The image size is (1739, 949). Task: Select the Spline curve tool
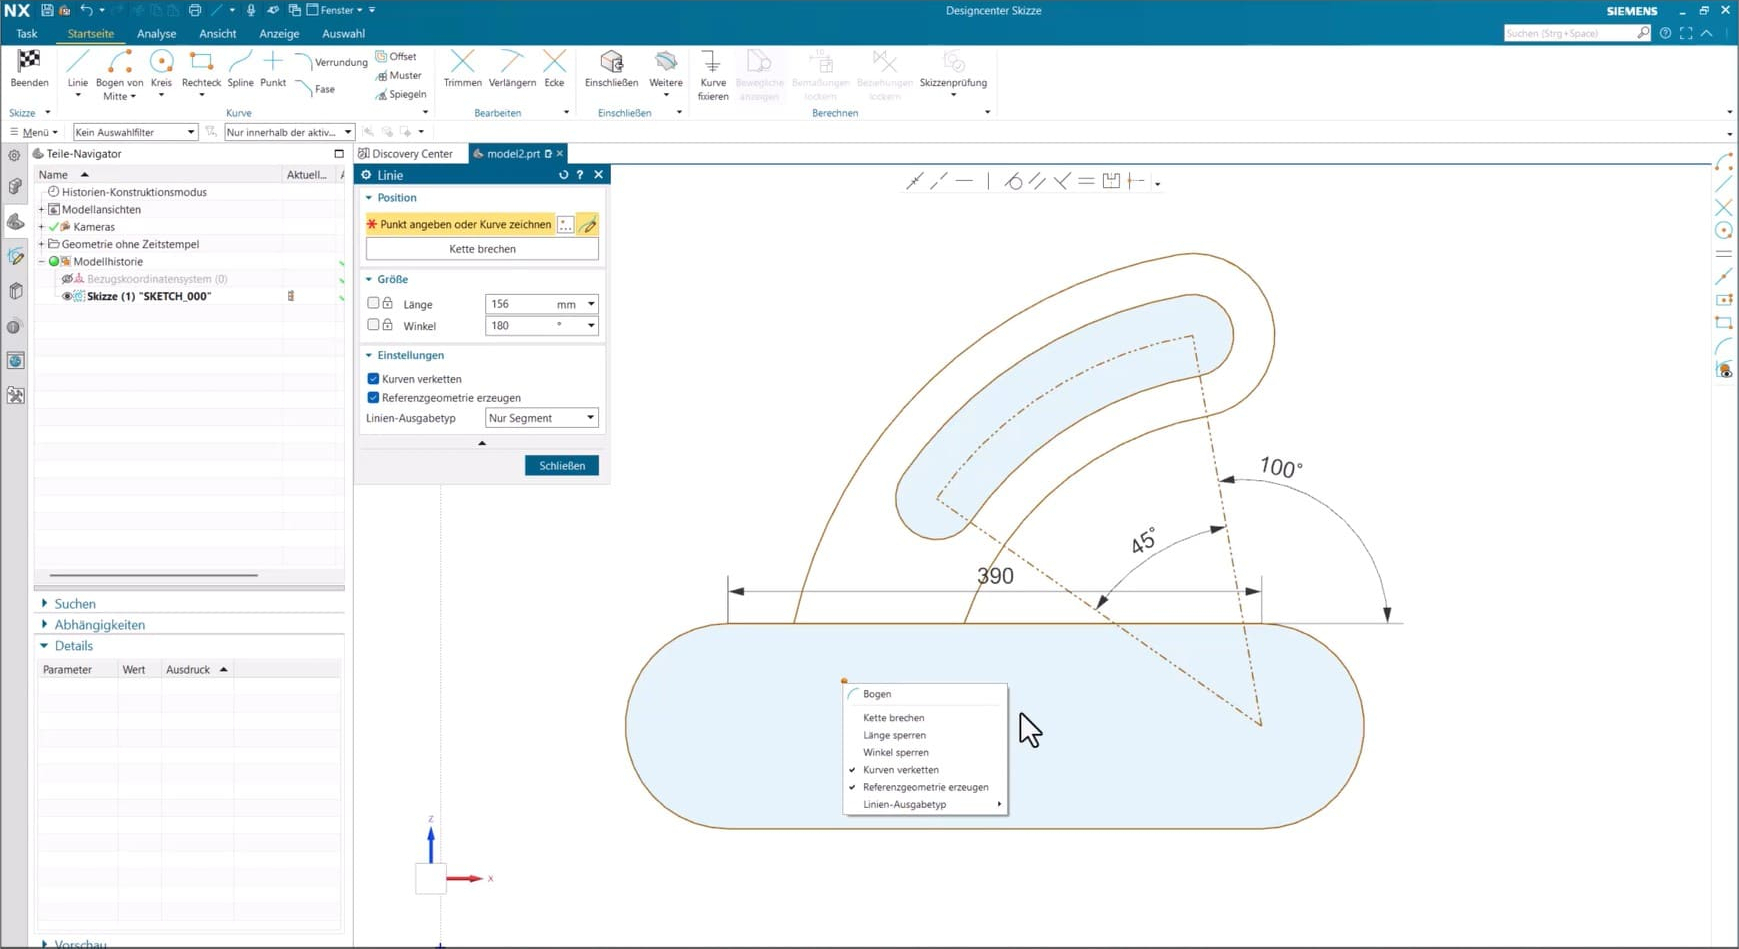click(240, 67)
